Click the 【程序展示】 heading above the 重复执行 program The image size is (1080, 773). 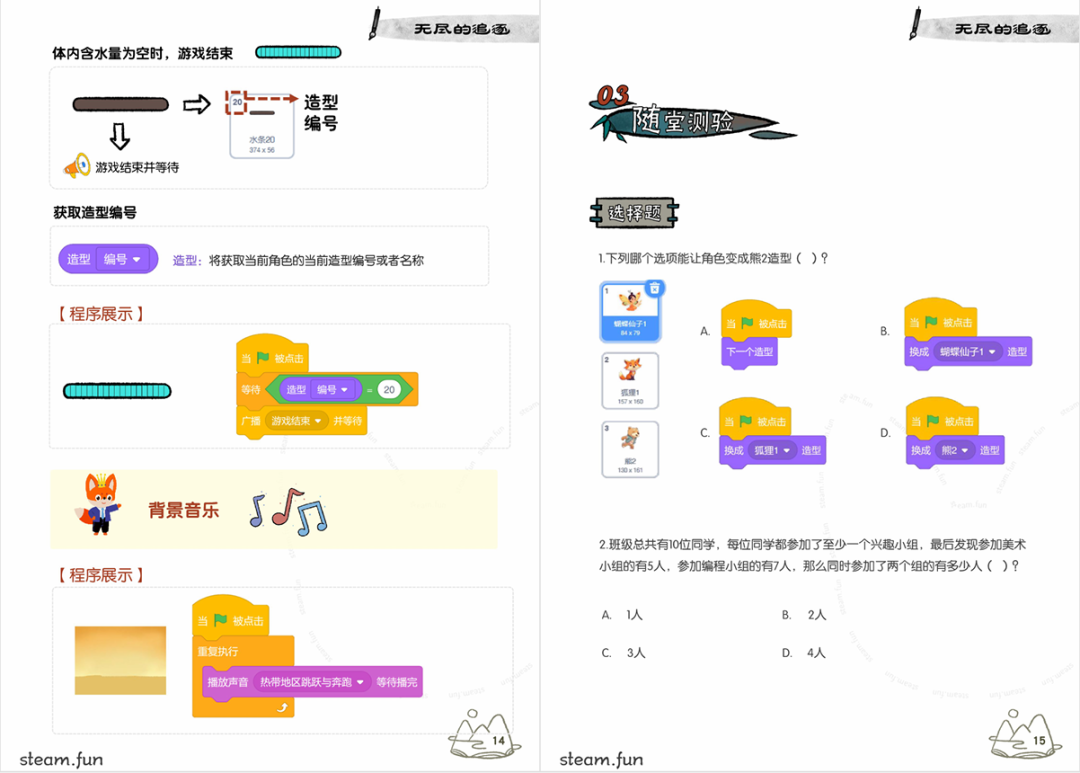[101, 575]
